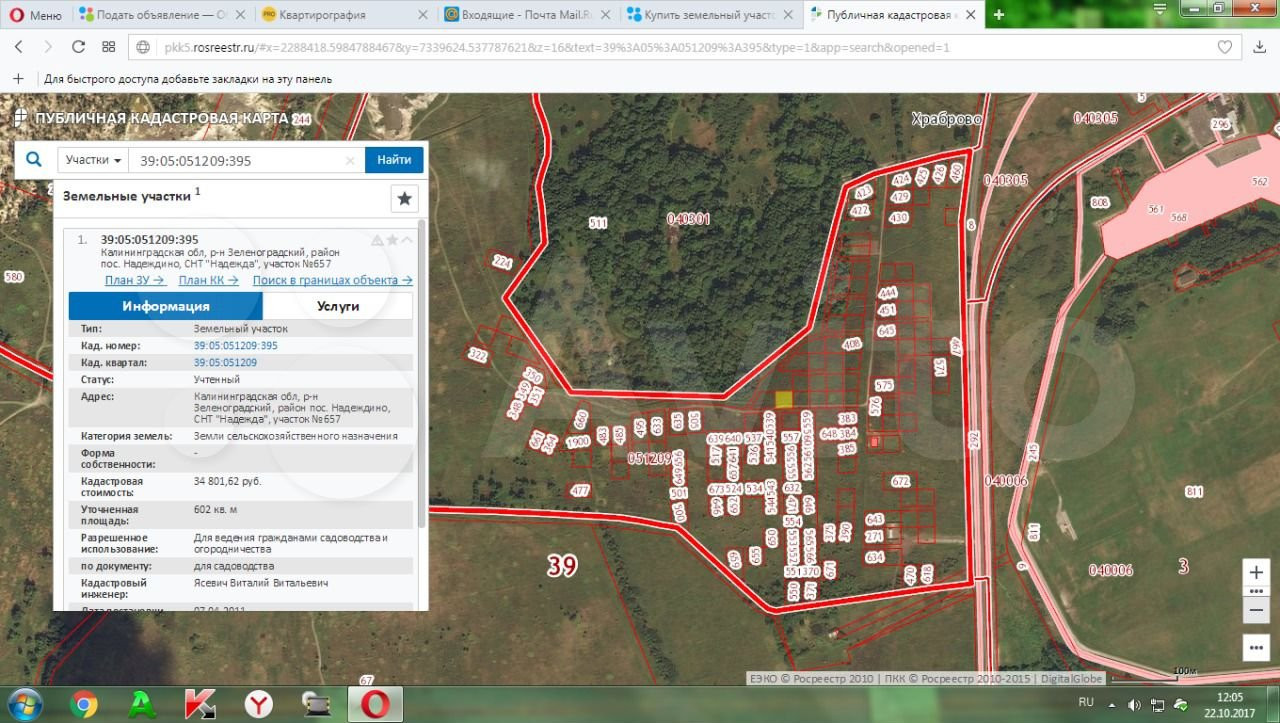
Task: Zoom out the map with minus button
Action: pyautogui.click(x=1256, y=609)
